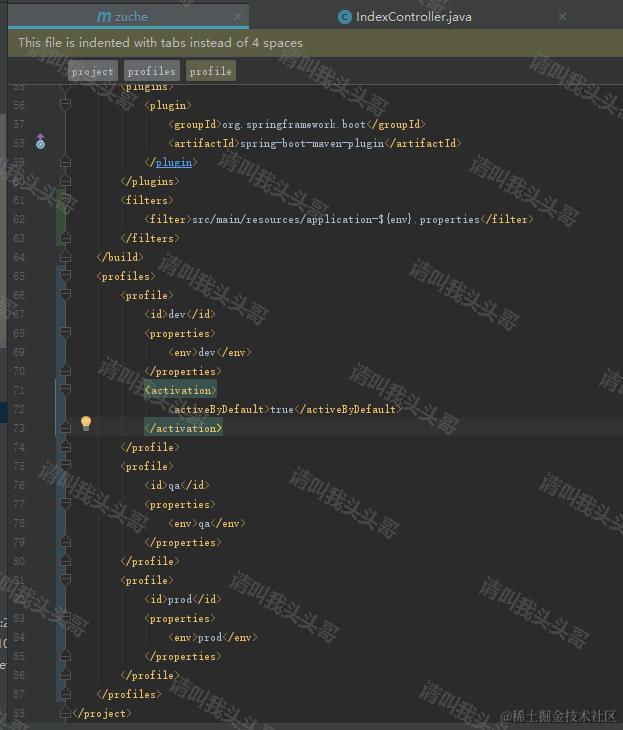Click the closing build tag
The height and width of the screenshot is (730, 623).
(120, 257)
